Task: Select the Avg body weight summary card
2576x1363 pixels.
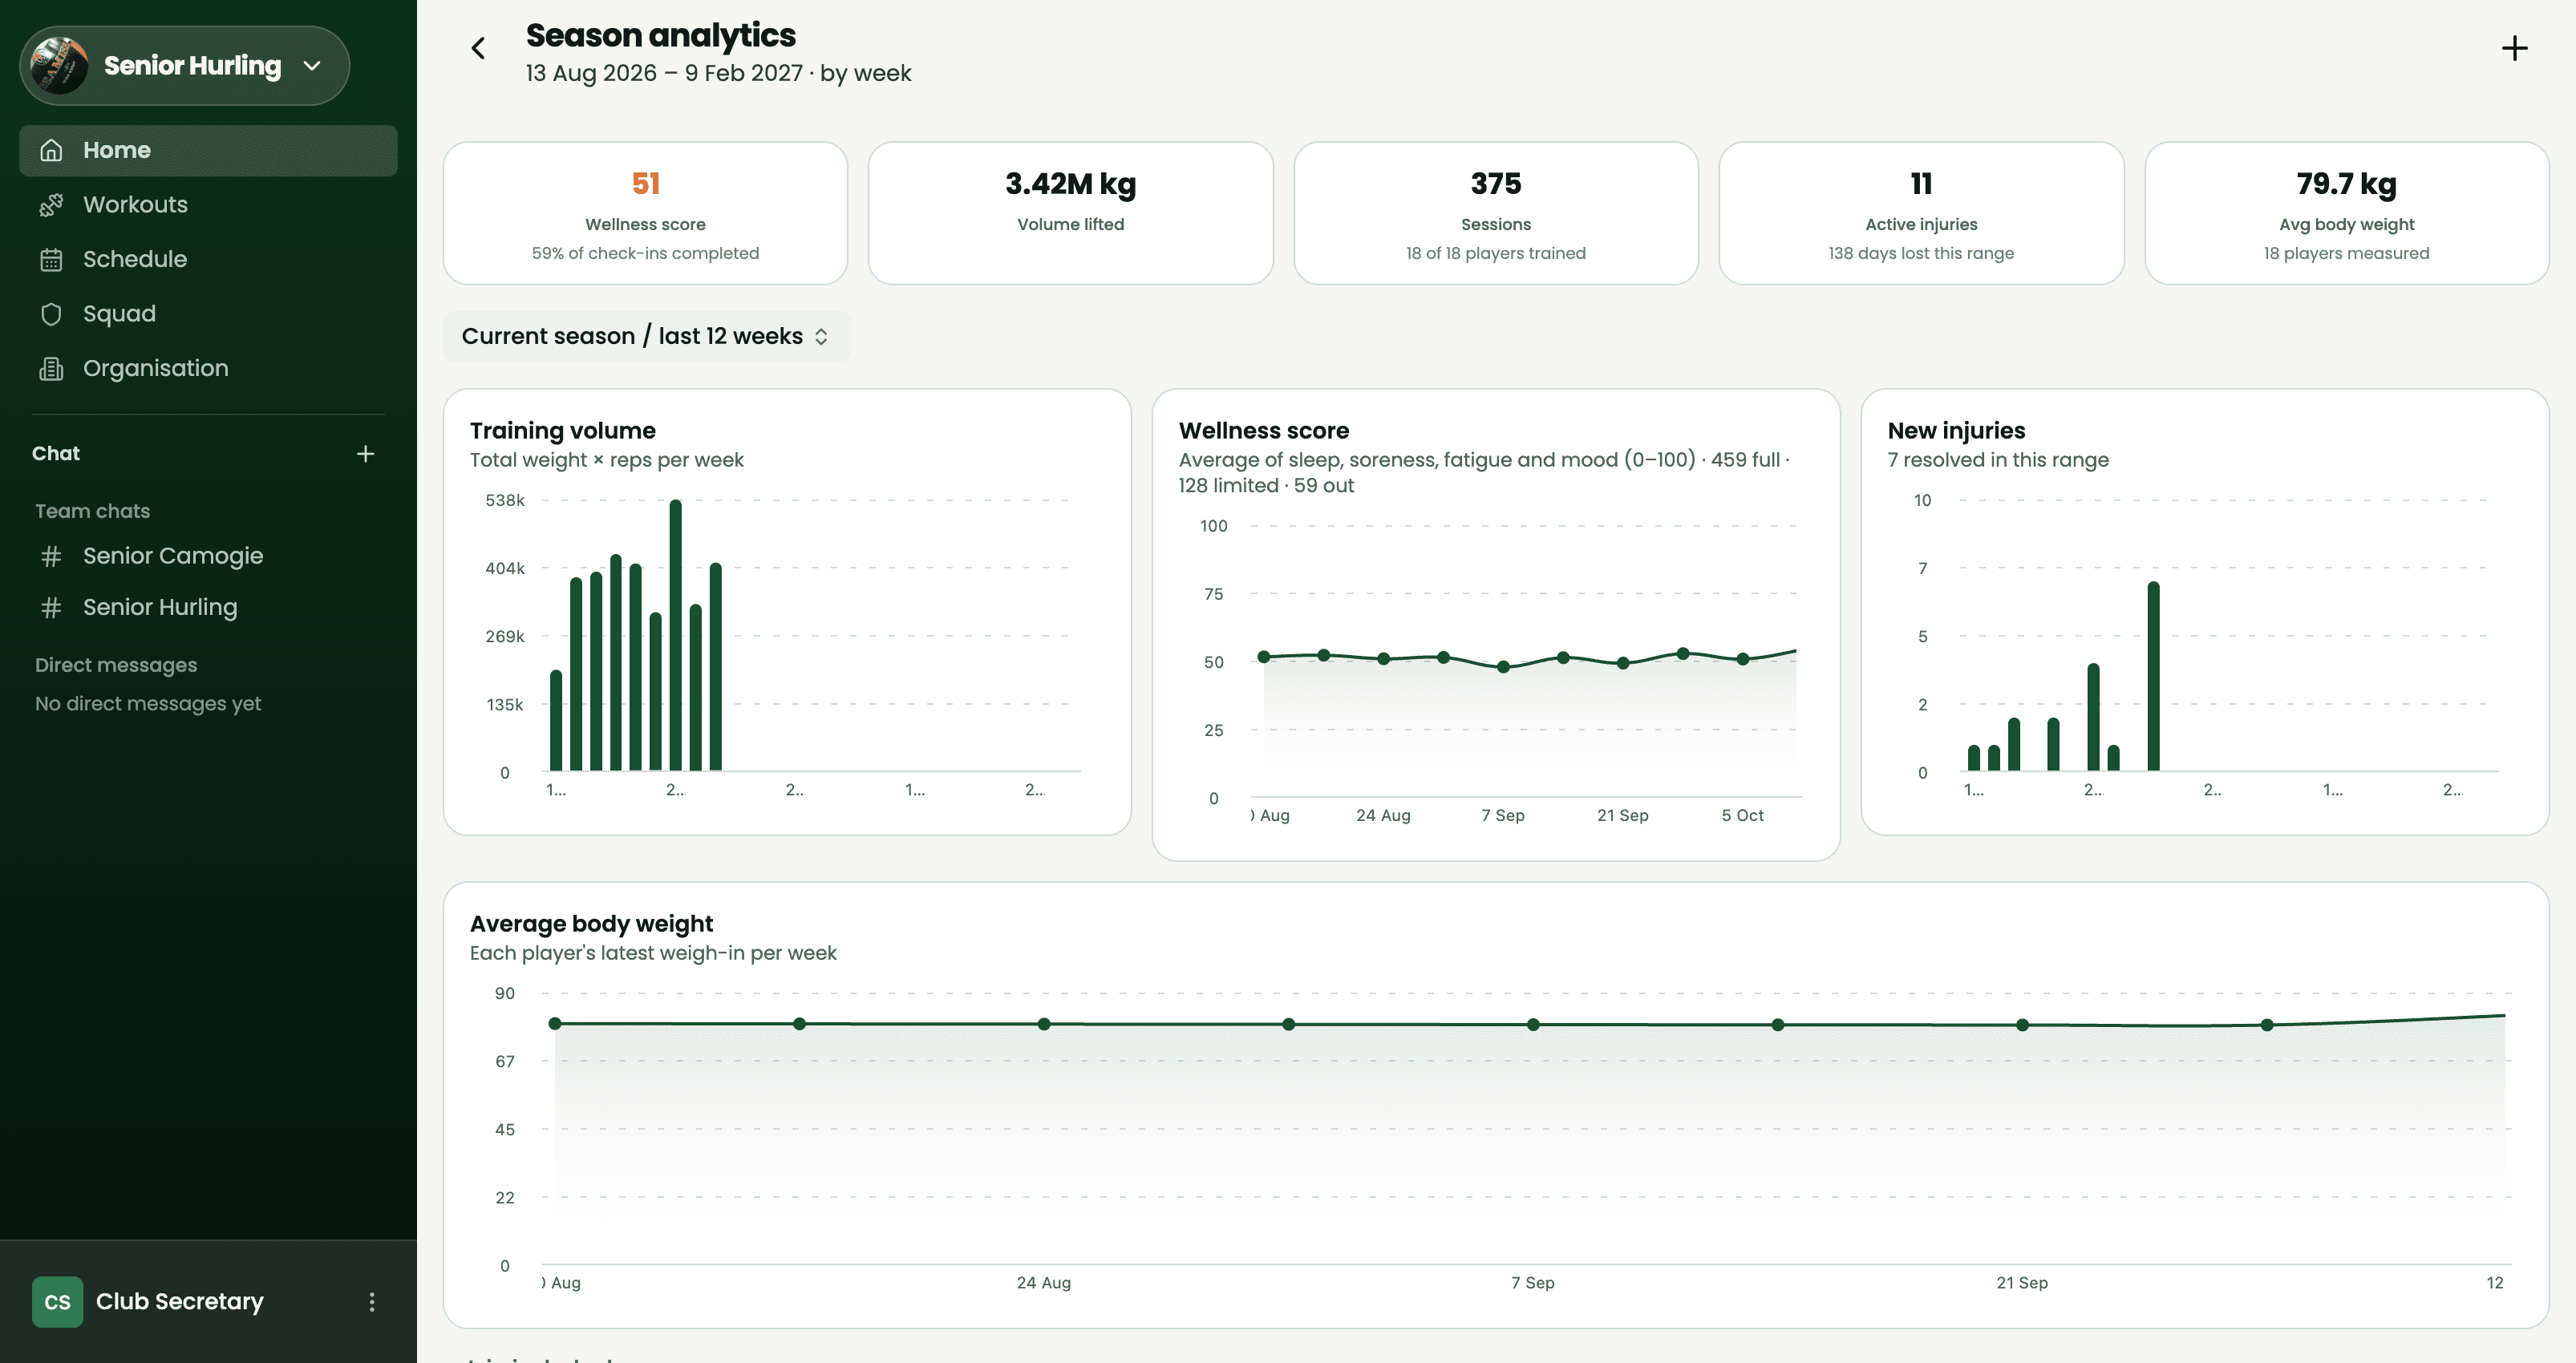Action: click(x=2346, y=213)
